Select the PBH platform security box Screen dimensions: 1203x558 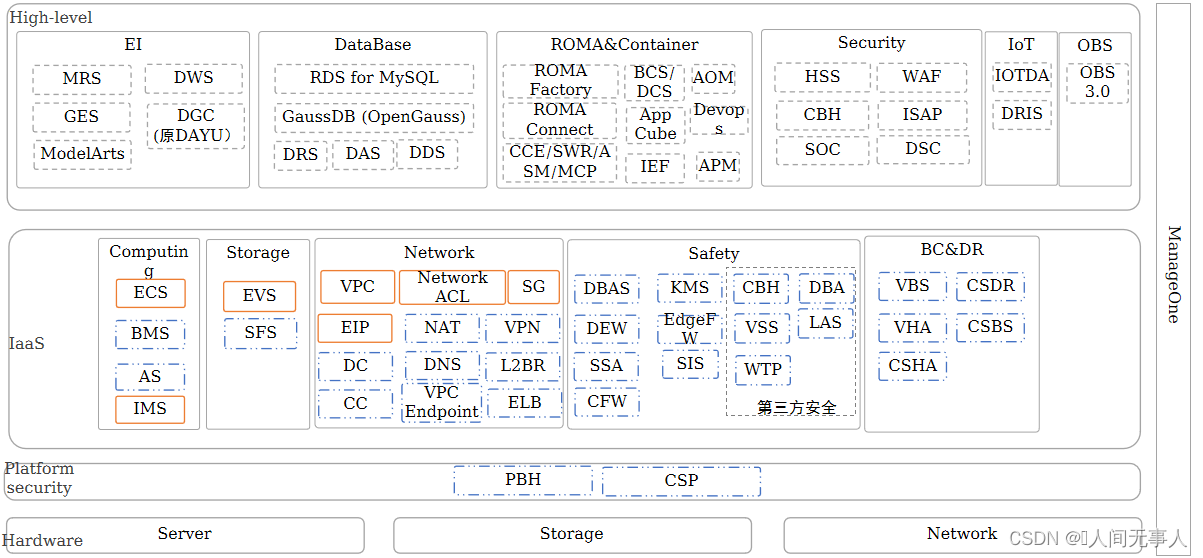[522, 480]
